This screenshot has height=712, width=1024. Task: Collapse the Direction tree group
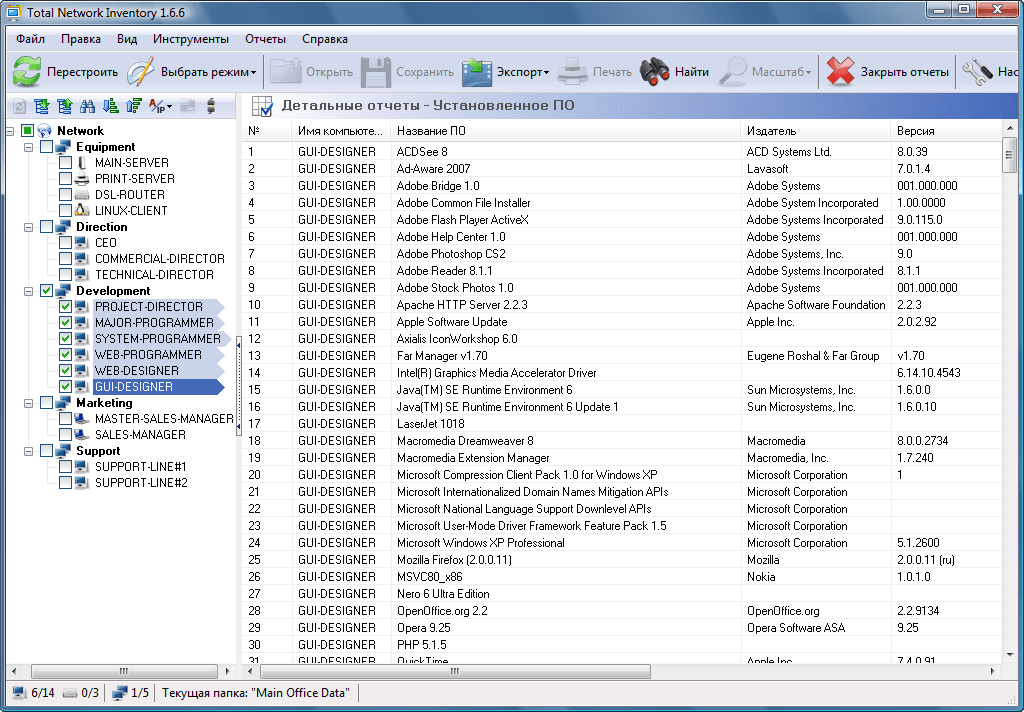29,227
